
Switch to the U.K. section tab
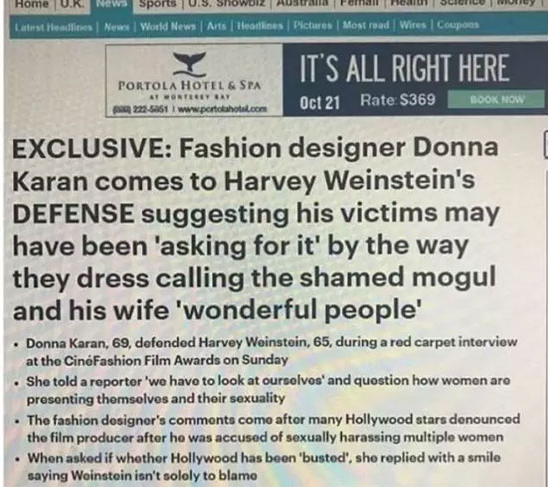coord(72,3)
